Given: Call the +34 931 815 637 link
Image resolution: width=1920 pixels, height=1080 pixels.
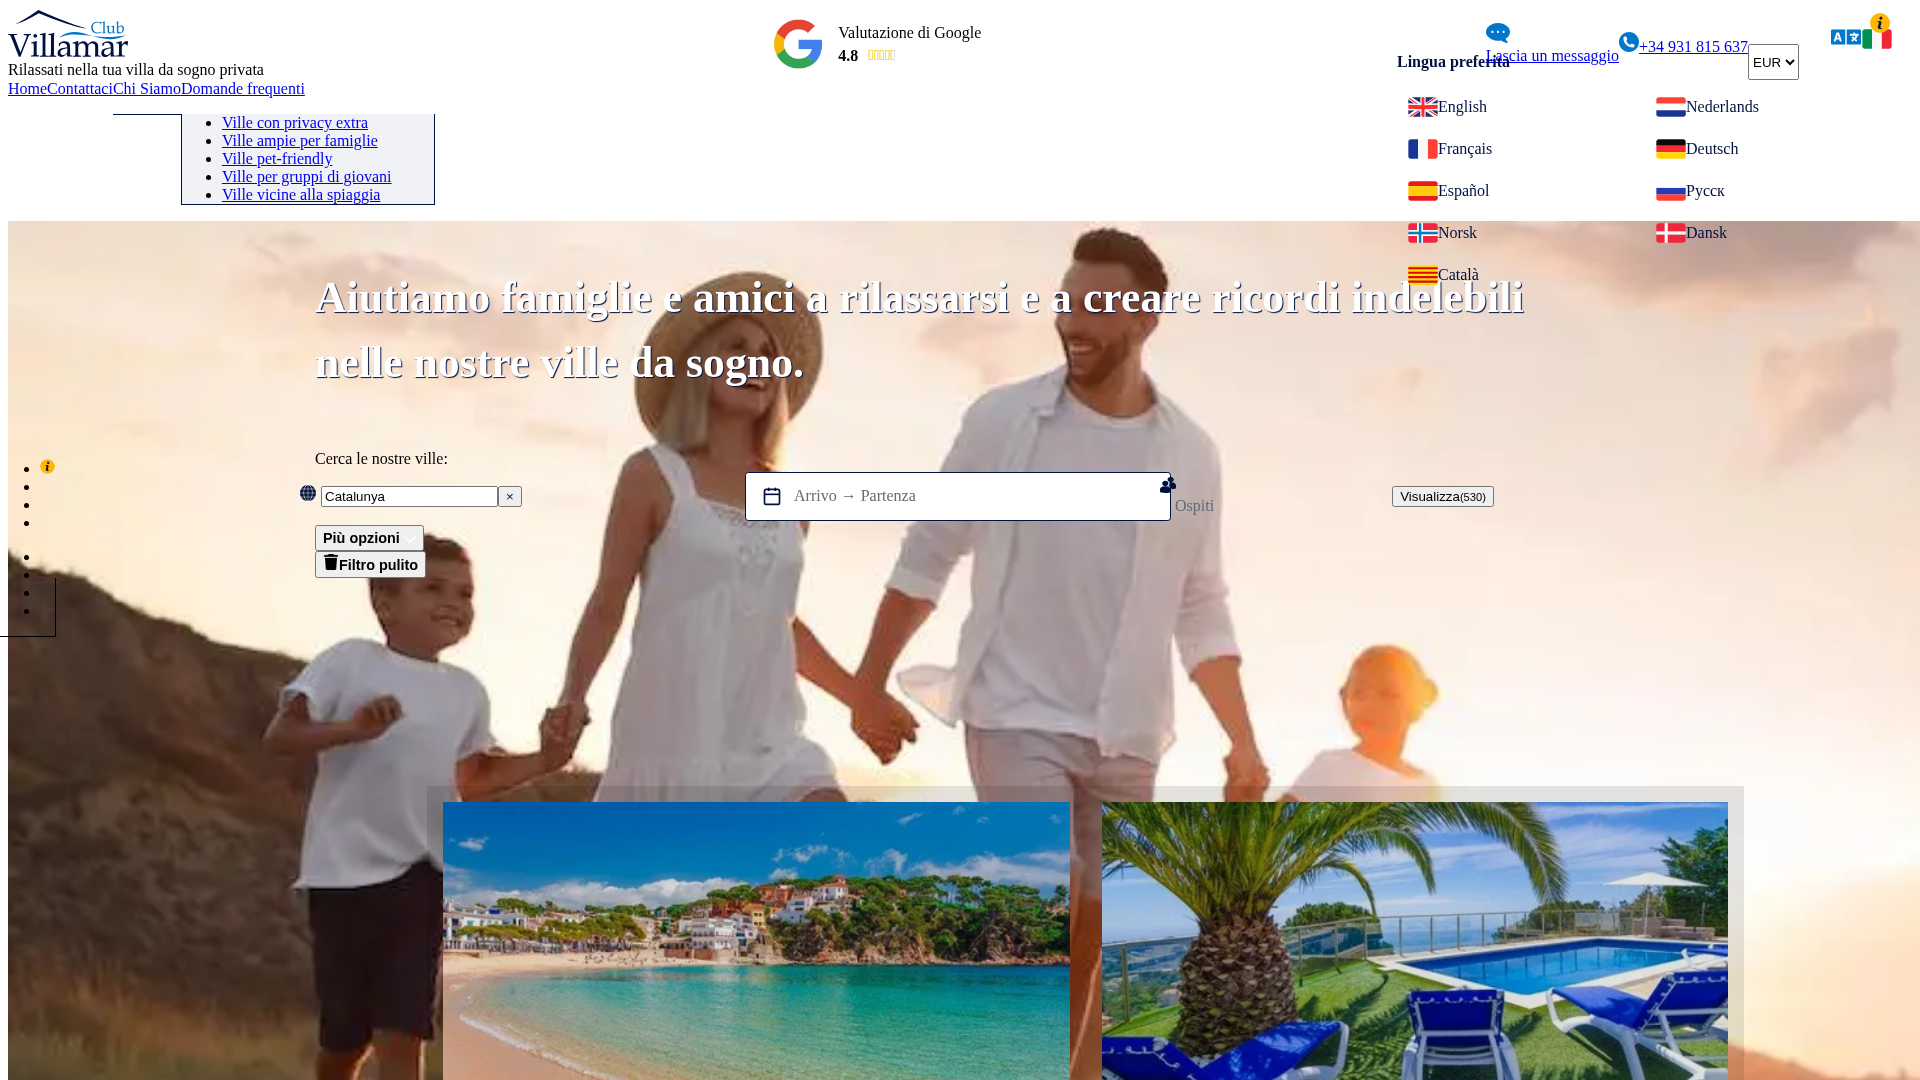Looking at the screenshot, I should (x=1693, y=47).
